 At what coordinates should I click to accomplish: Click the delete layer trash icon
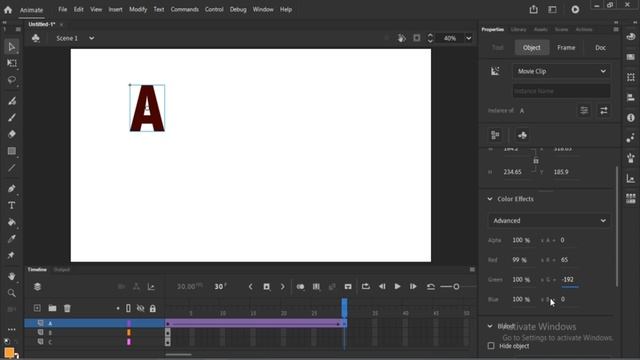coord(67,308)
